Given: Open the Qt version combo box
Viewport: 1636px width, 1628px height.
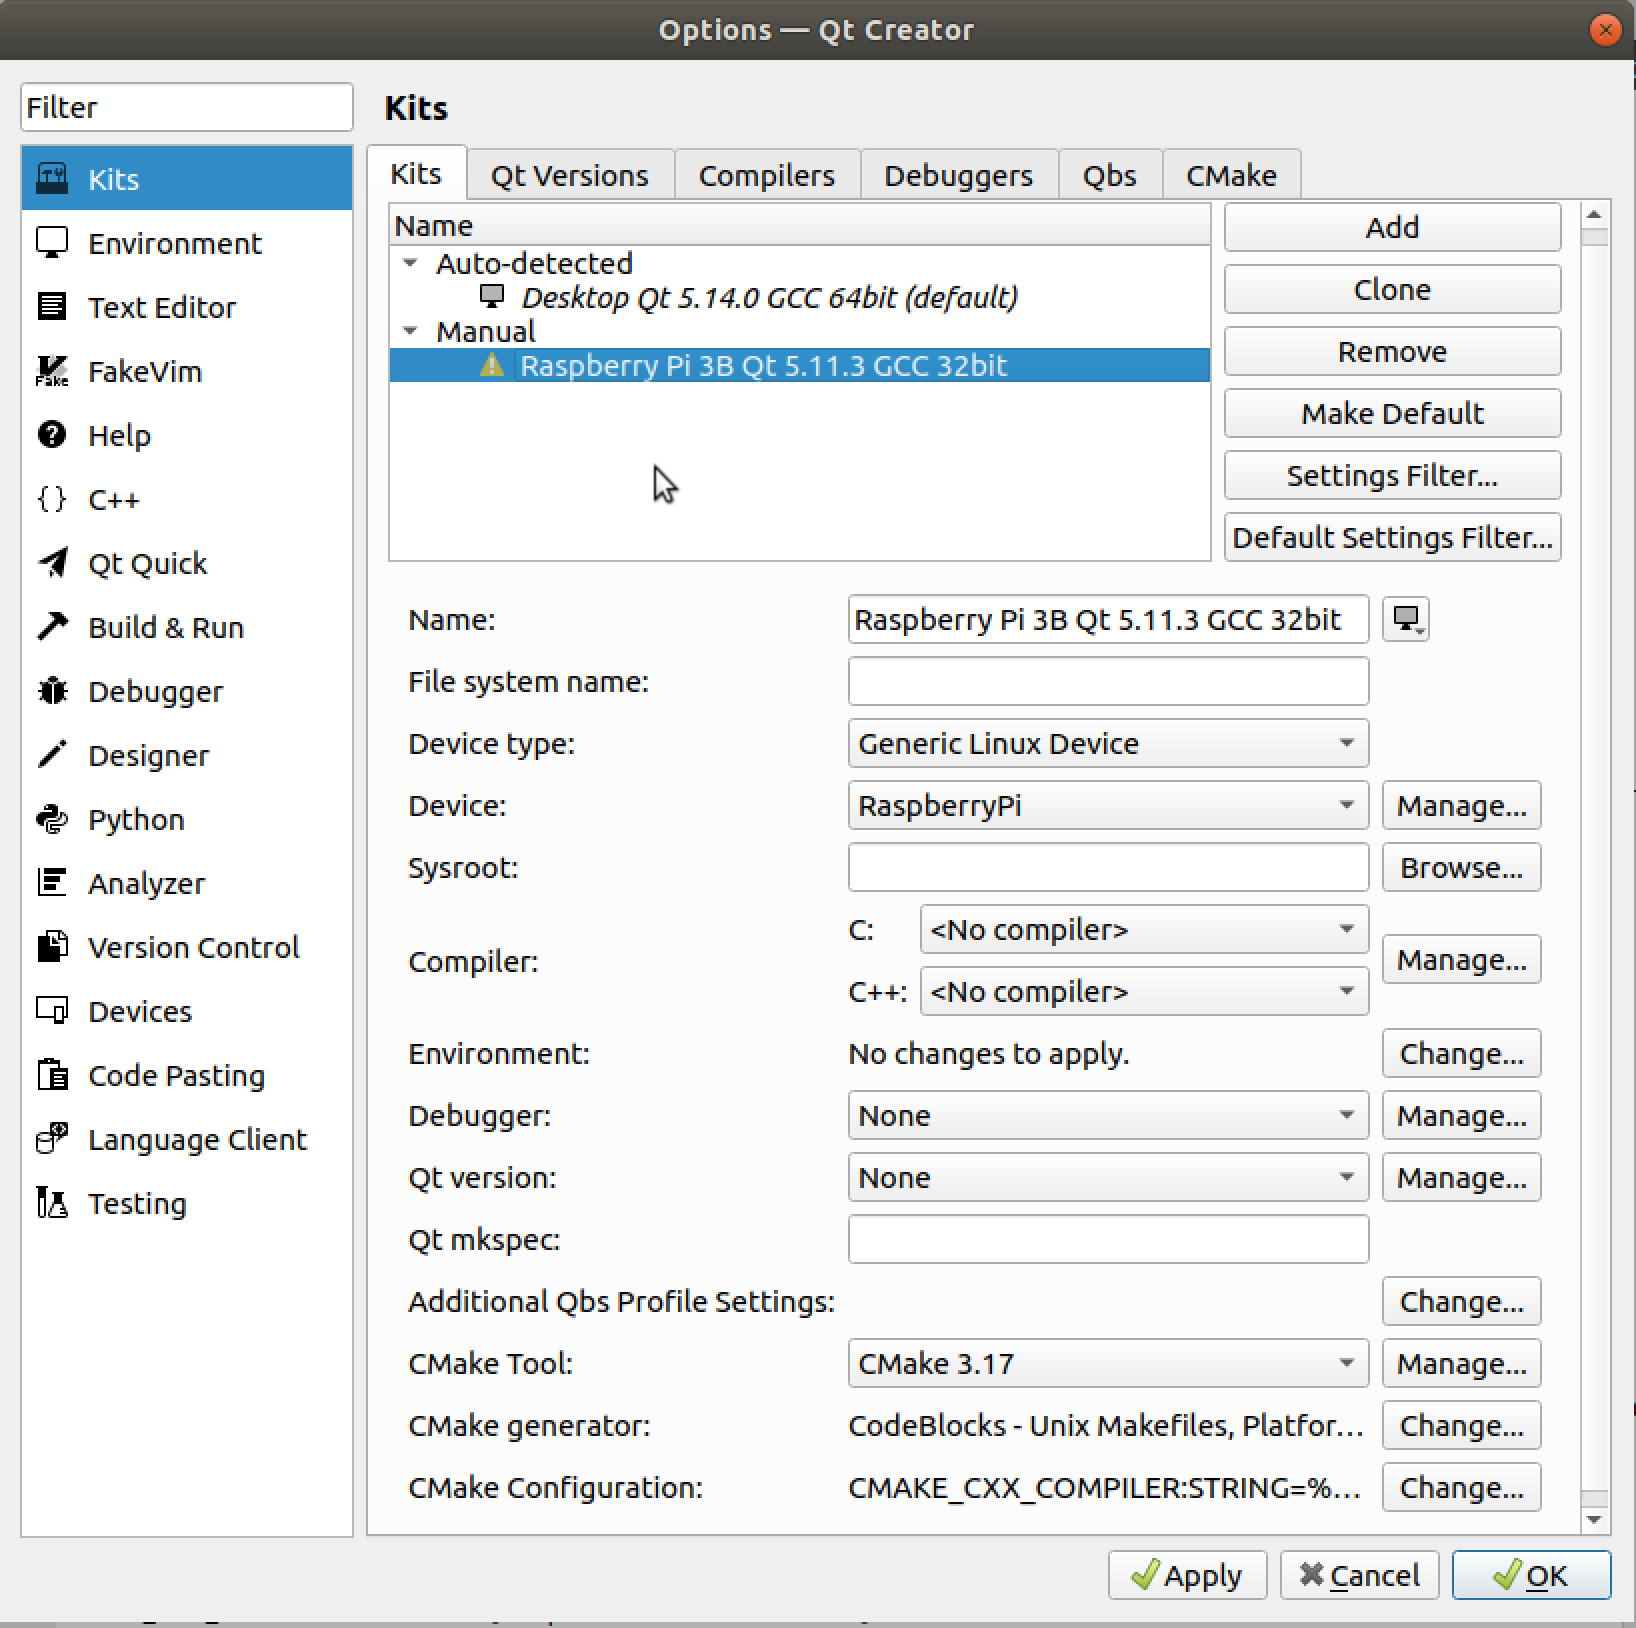Looking at the screenshot, I should (1107, 1178).
